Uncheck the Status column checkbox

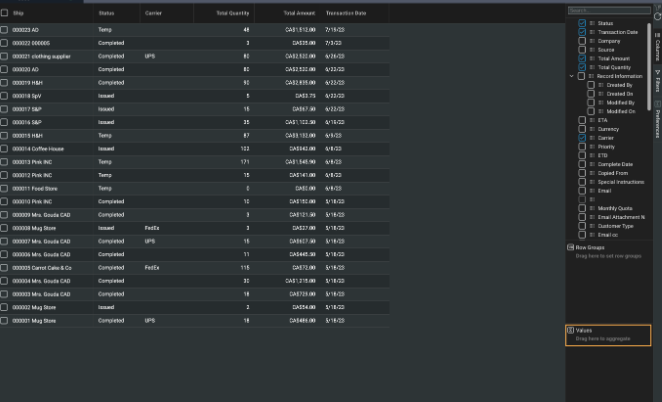tap(582, 23)
